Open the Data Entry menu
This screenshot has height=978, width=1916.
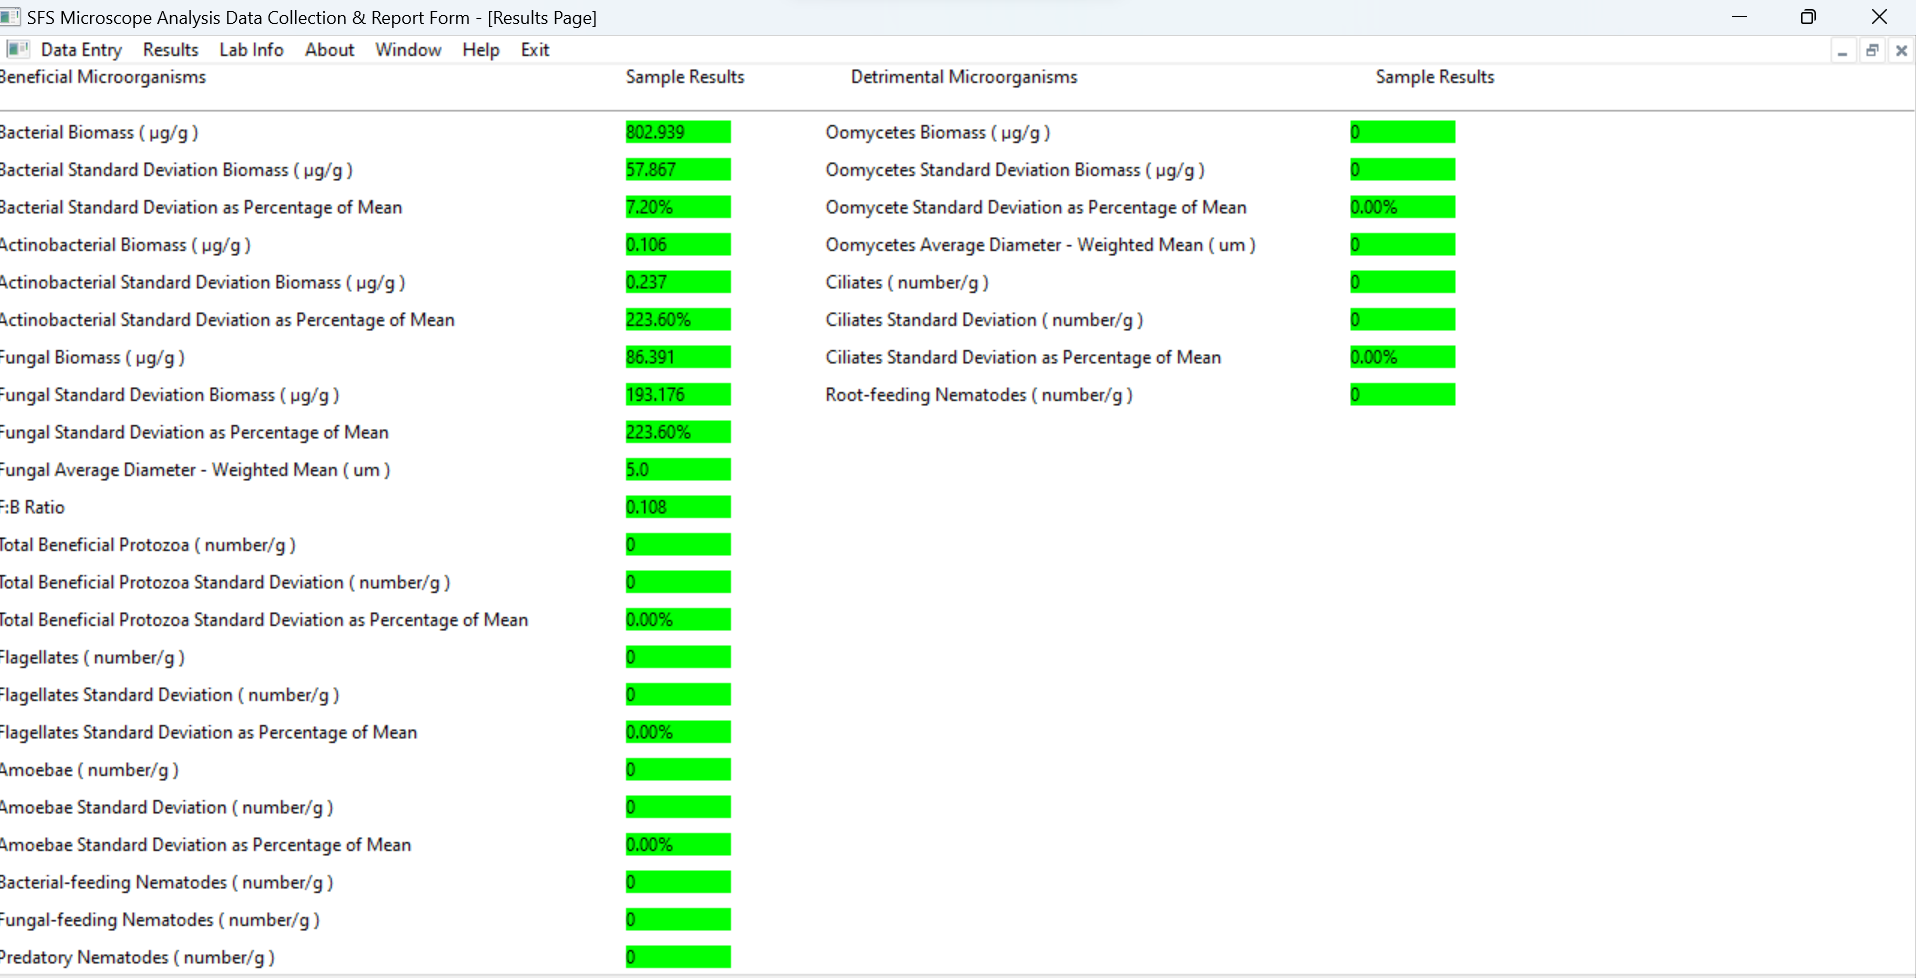coord(81,50)
